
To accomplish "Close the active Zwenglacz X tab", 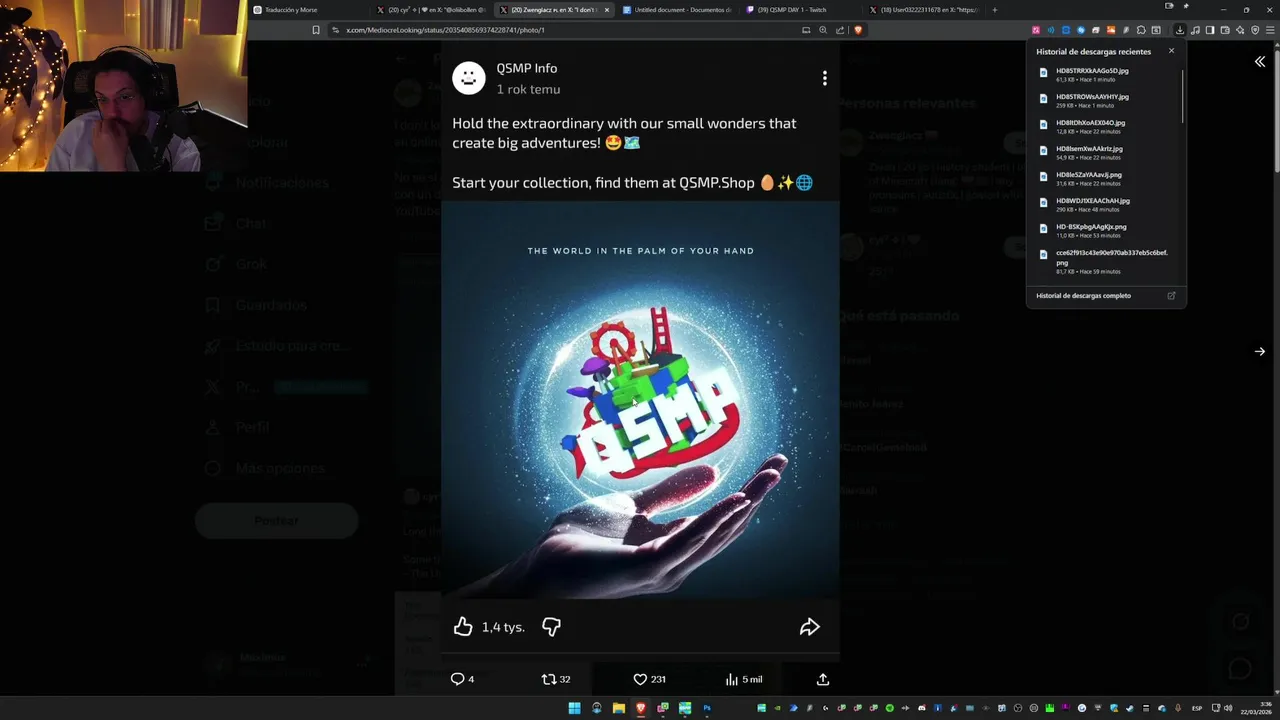I will (x=606, y=10).
